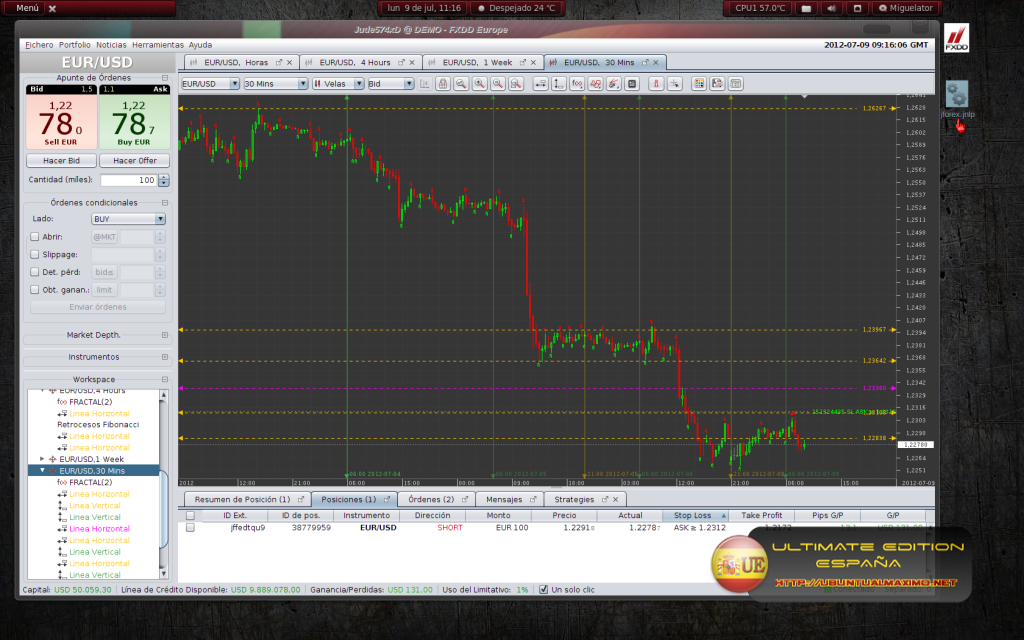The height and width of the screenshot is (640, 1024).
Task: Open the Portfolio menu
Action: 74,45
